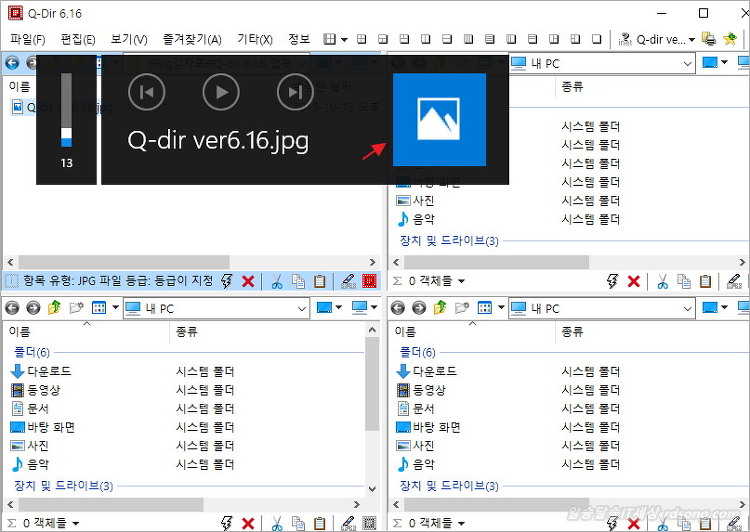Click the new folder icon in the bottom-left pane
This screenshot has width=750, height=532.
tap(77, 308)
